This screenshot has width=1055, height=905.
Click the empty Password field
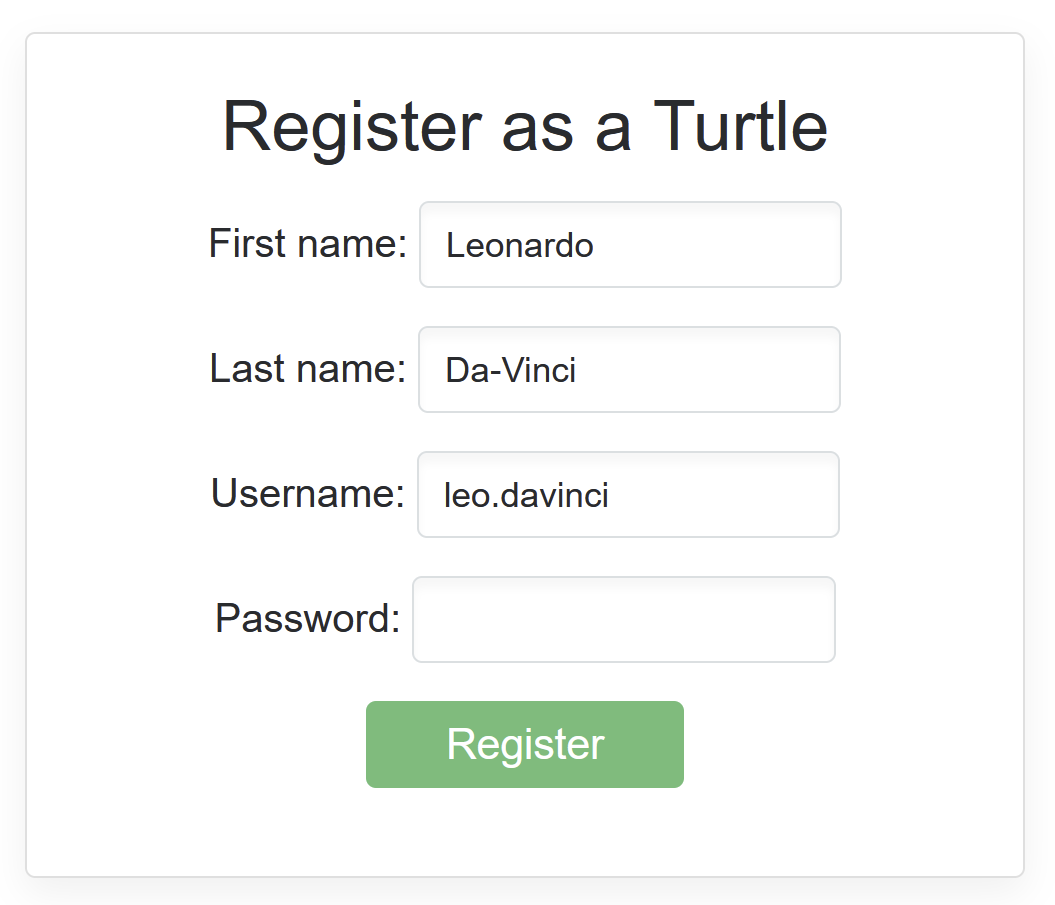[624, 619]
